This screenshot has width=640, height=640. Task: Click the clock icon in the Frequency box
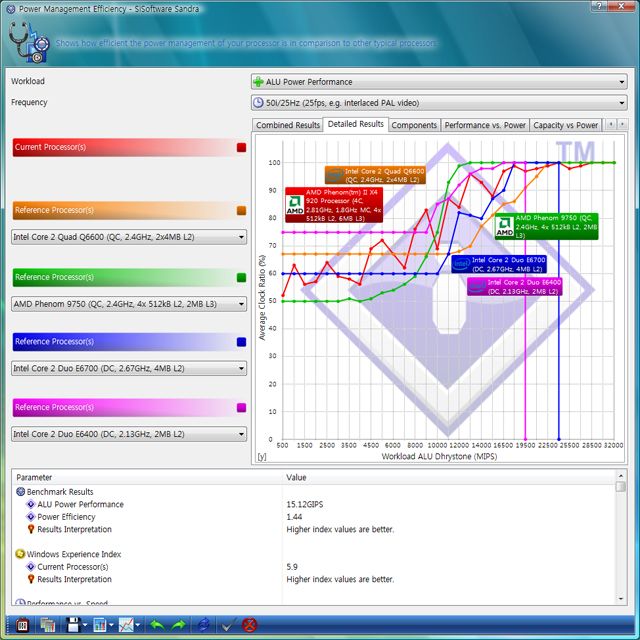pyautogui.click(x=258, y=102)
